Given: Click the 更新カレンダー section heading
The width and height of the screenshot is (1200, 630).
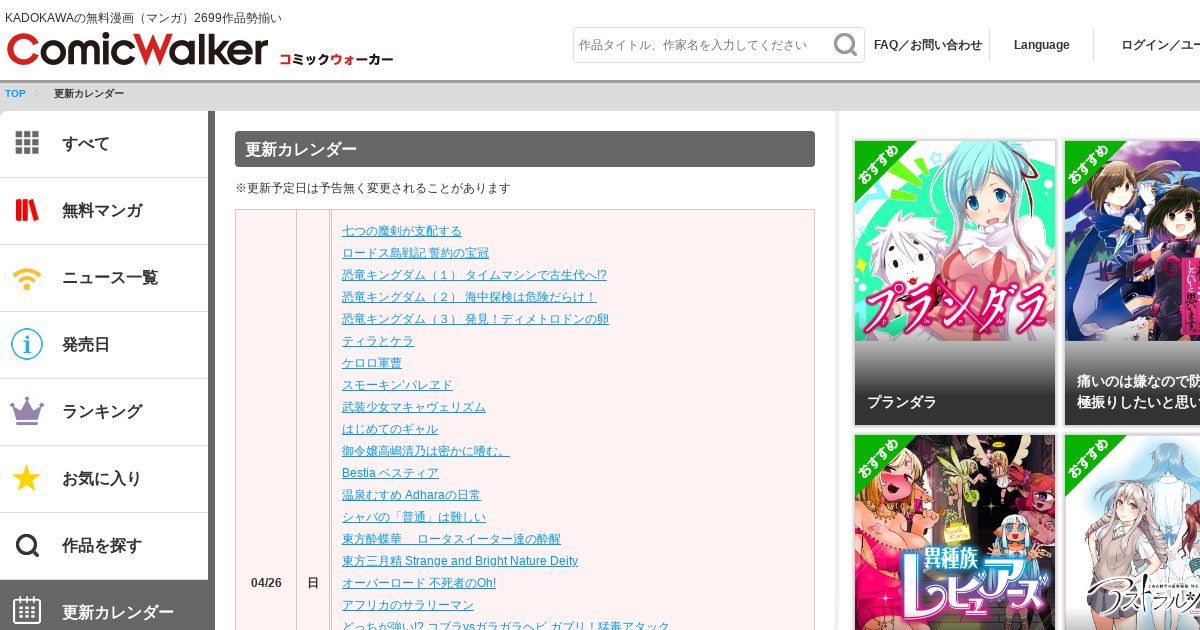Looking at the screenshot, I should [525, 149].
